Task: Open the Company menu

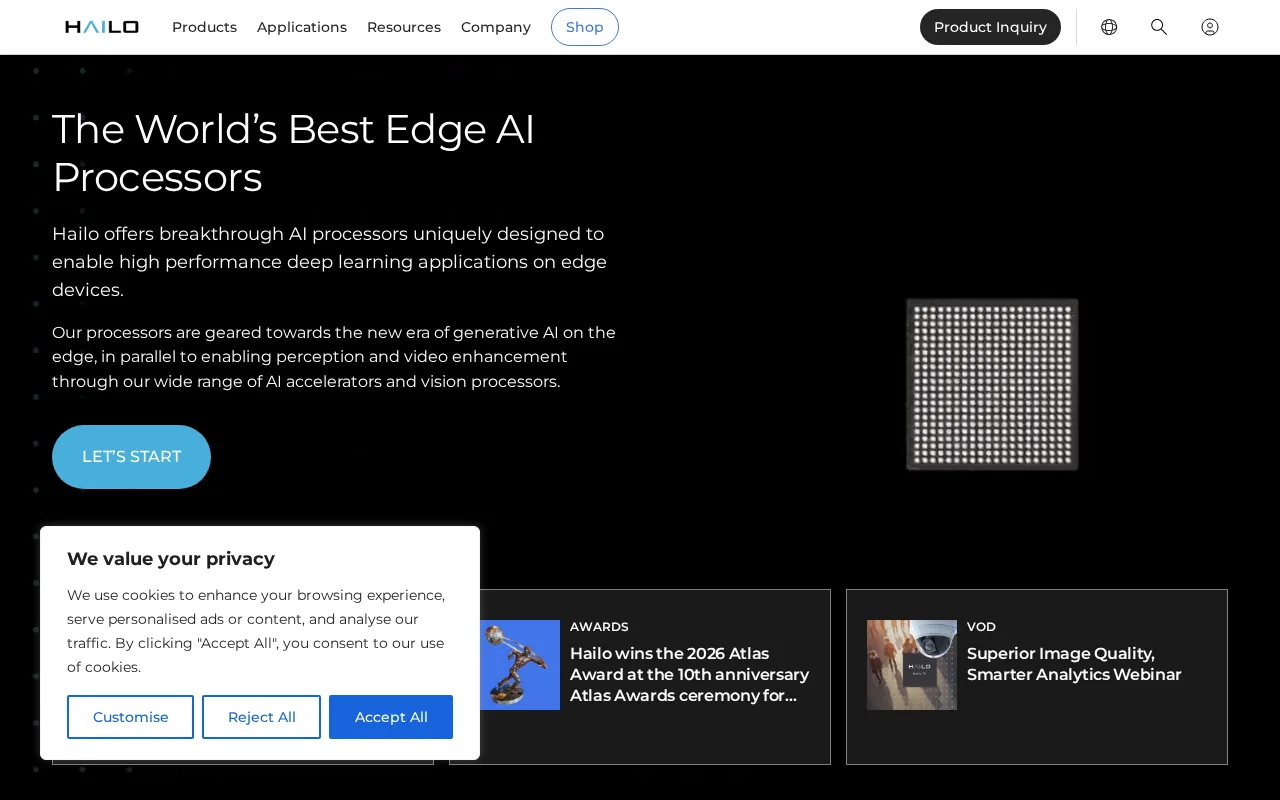Action: (x=496, y=27)
